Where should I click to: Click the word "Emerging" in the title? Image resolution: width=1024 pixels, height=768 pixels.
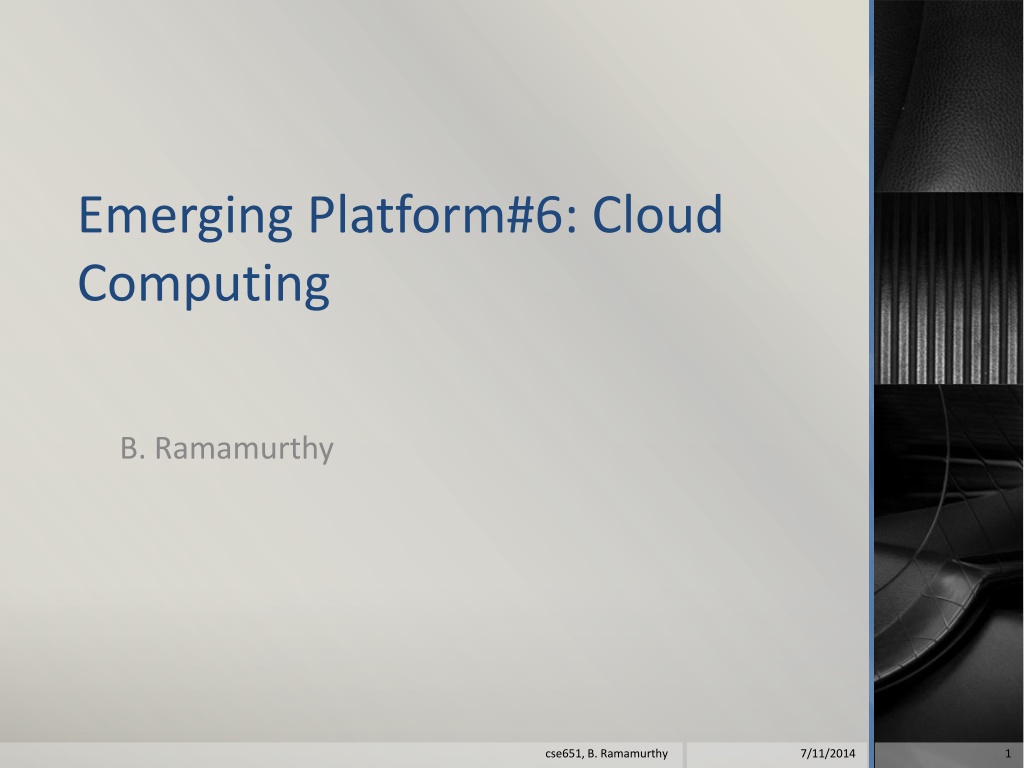tap(185, 218)
